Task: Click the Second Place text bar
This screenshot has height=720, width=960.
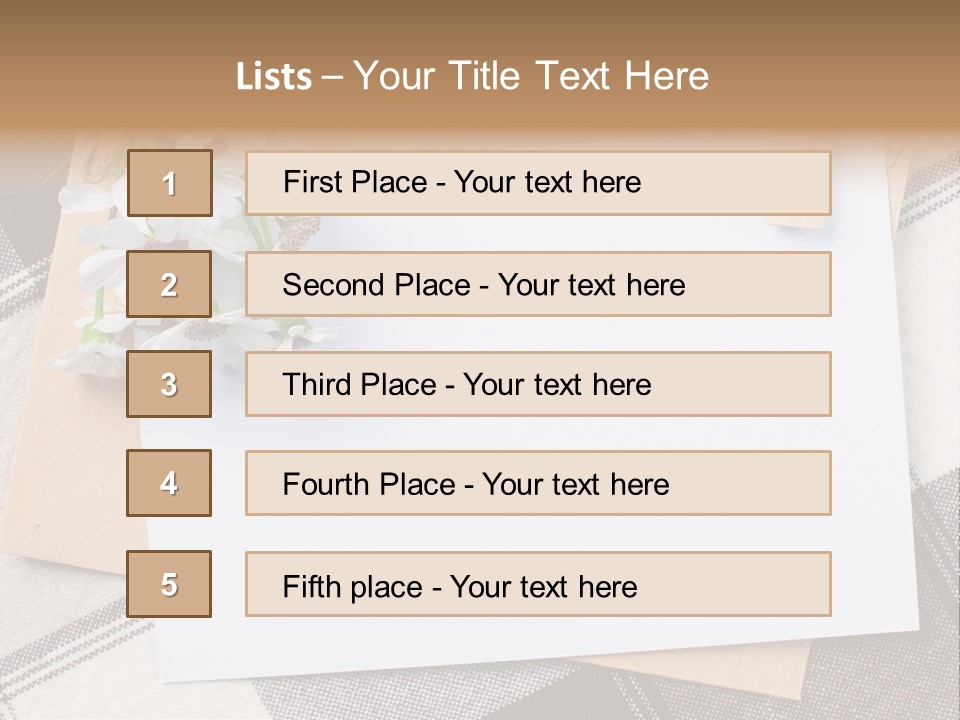Action: click(538, 284)
